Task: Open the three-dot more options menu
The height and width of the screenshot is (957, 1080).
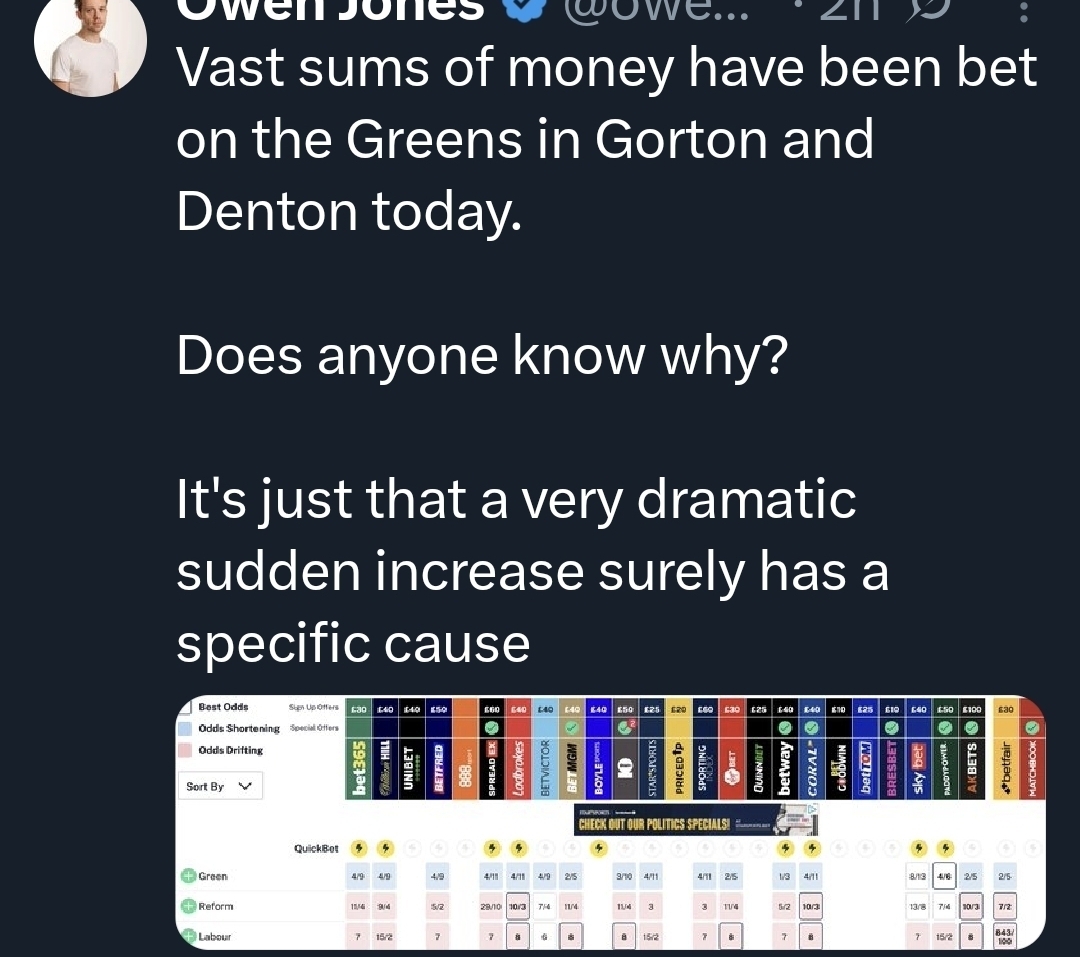Action: (1024, 10)
